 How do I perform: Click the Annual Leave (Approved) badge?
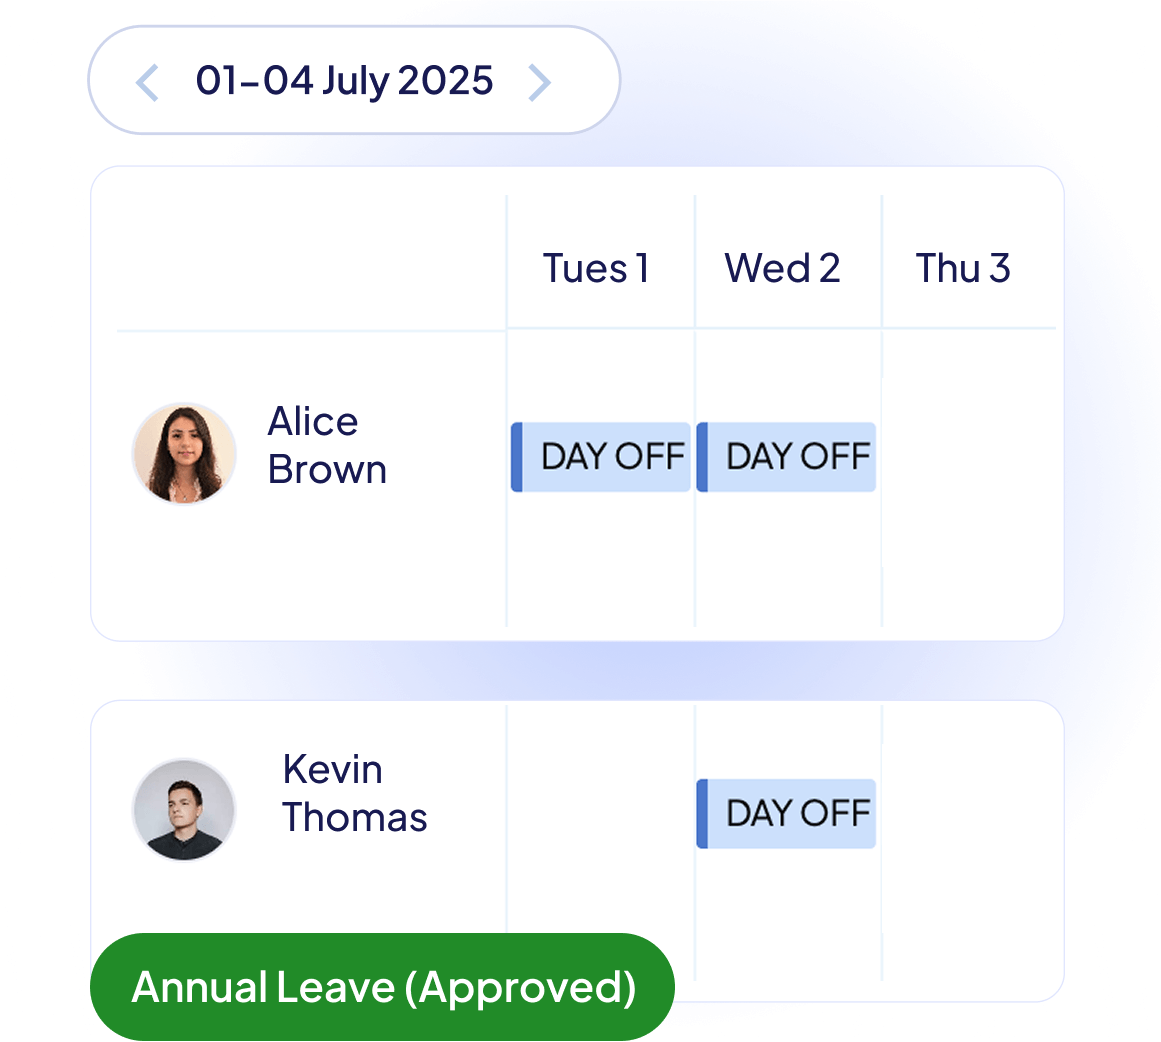[x=382, y=987]
